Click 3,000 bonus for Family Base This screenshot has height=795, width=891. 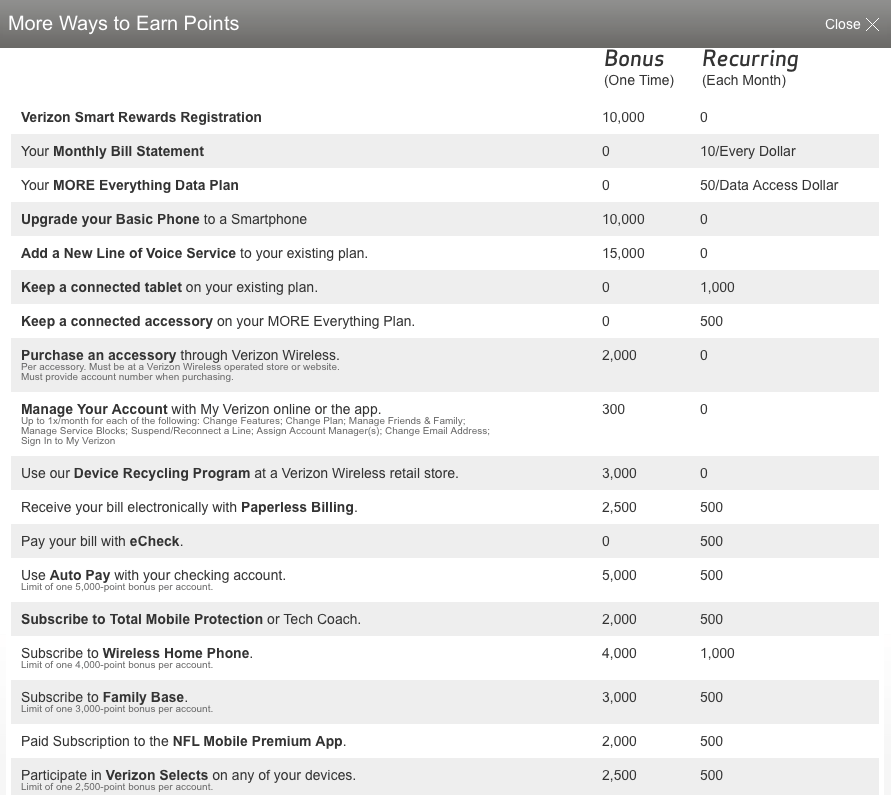click(x=619, y=697)
